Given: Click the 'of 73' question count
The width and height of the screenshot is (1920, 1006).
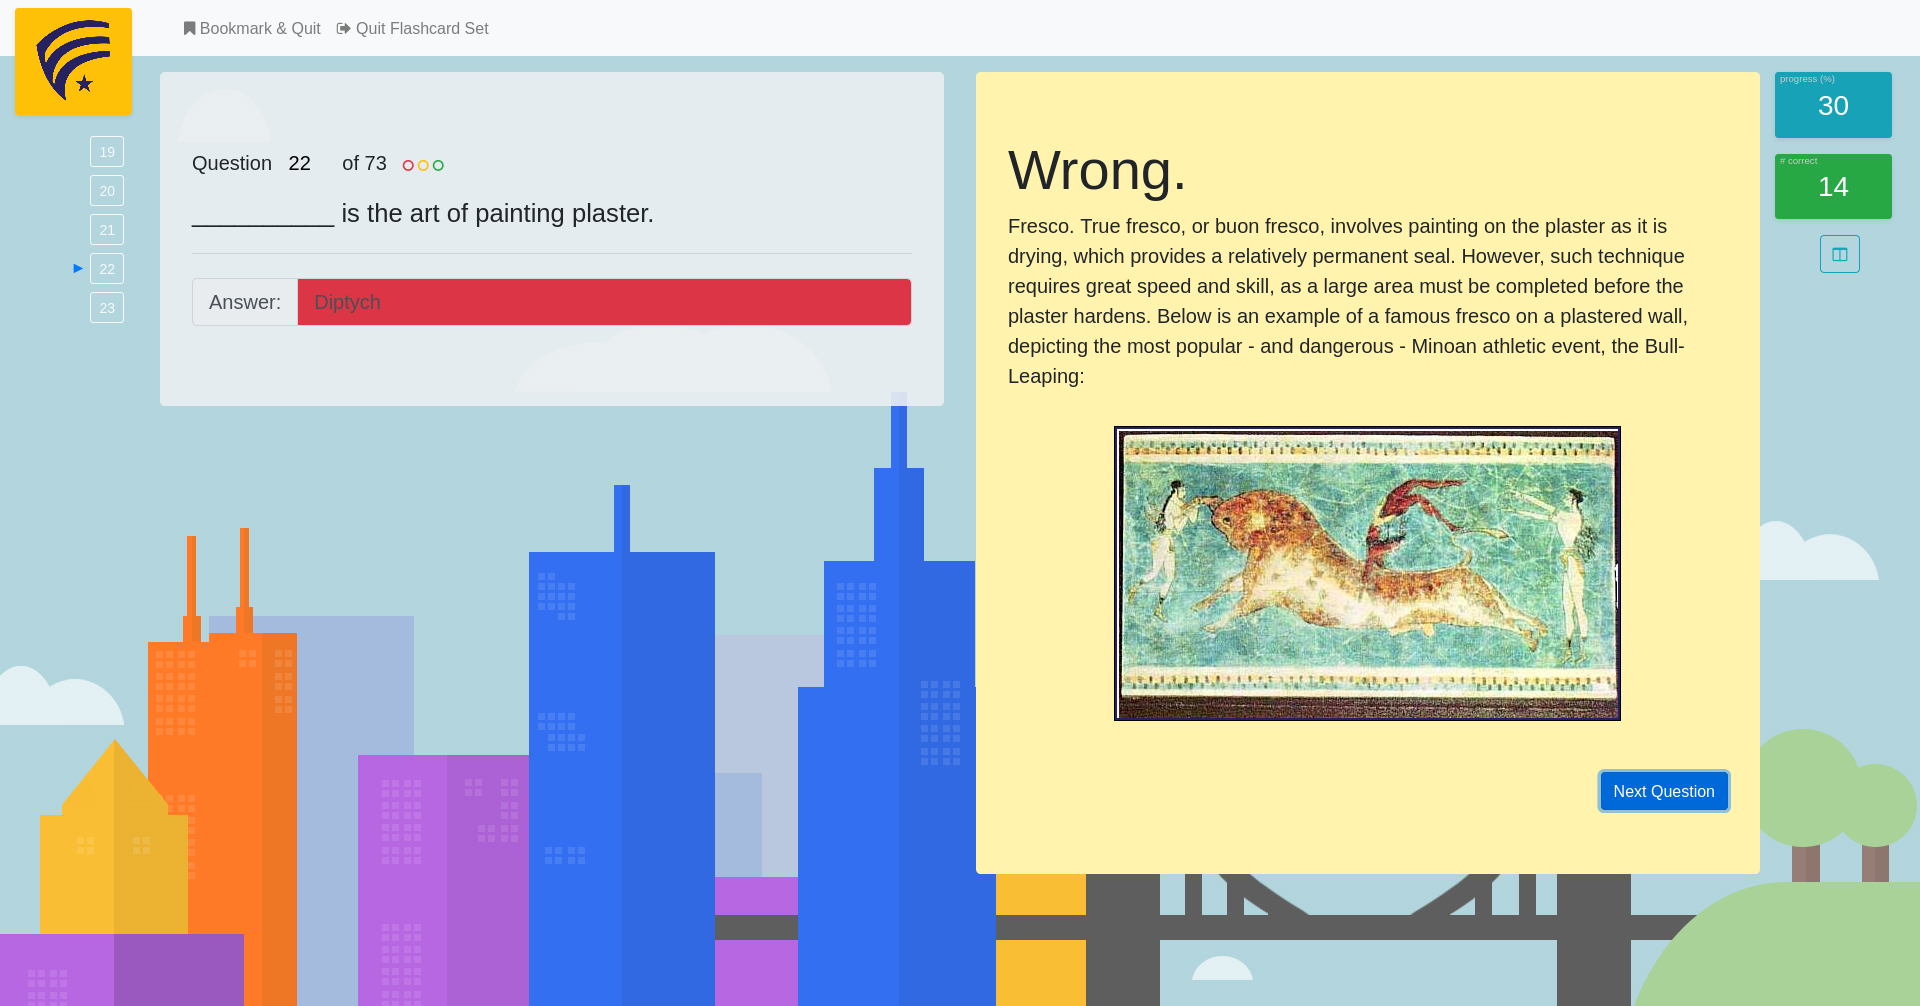Looking at the screenshot, I should click(364, 163).
